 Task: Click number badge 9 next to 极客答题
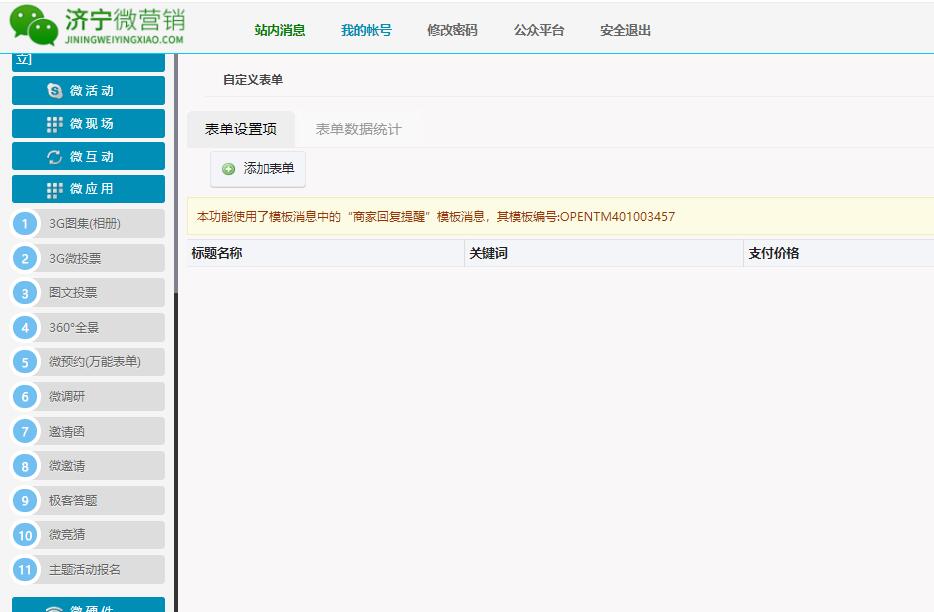click(25, 501)
